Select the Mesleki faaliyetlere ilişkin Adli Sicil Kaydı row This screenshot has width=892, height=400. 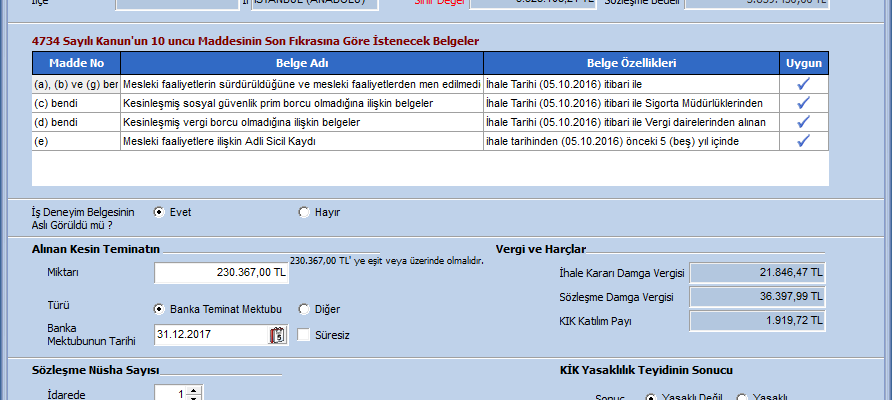point(300,141)
